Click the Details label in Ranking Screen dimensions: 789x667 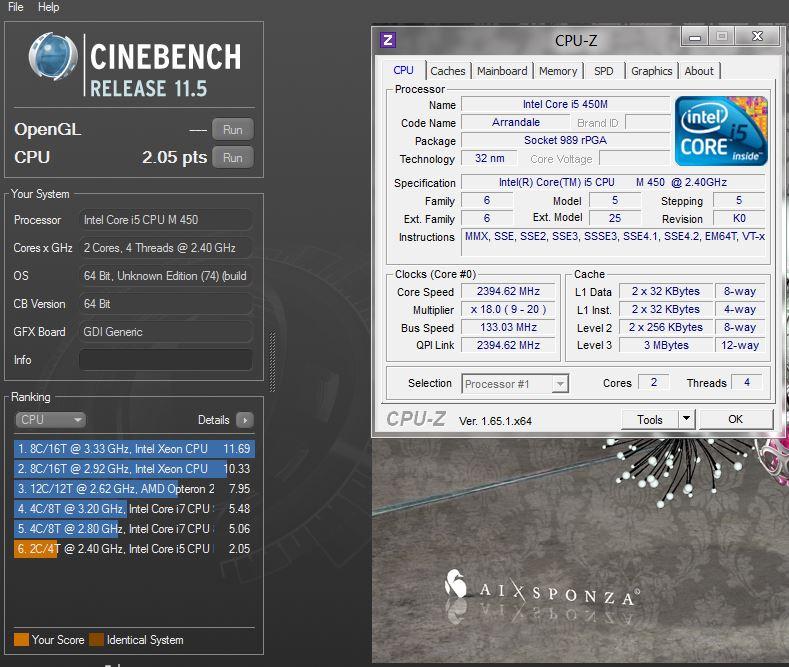(213, 420)
